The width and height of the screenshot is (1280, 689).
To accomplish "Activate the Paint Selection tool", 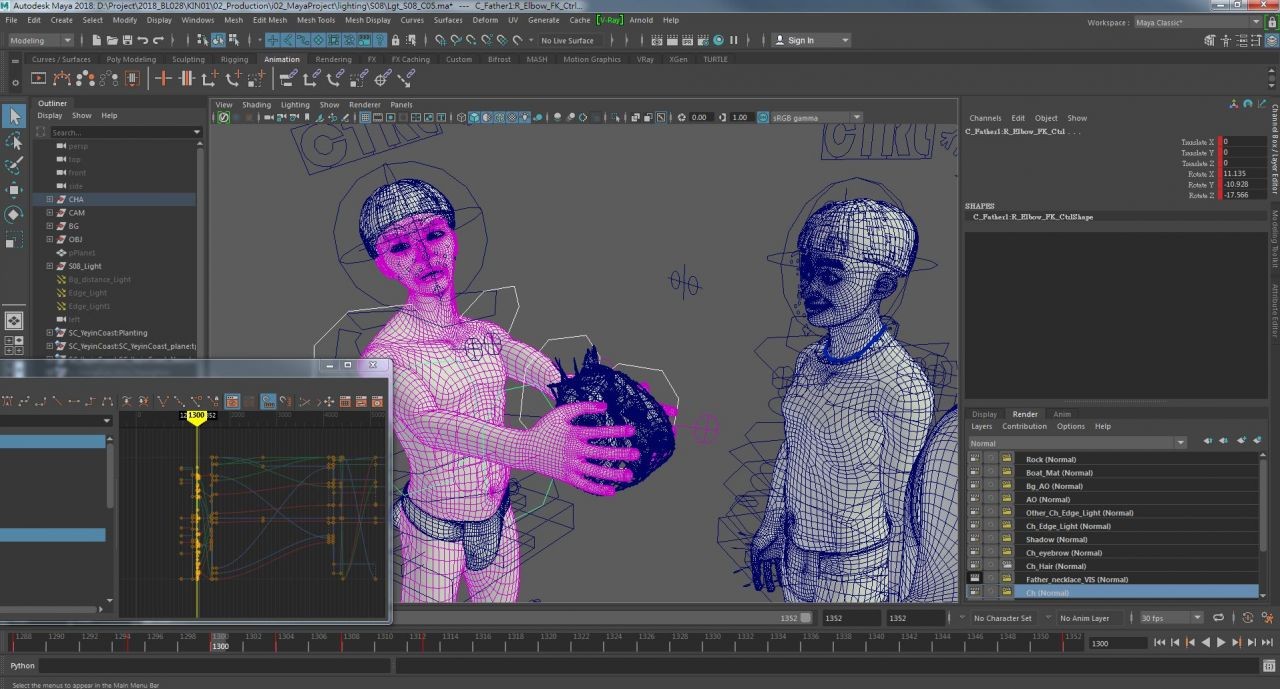I will (x=14, y=165).
